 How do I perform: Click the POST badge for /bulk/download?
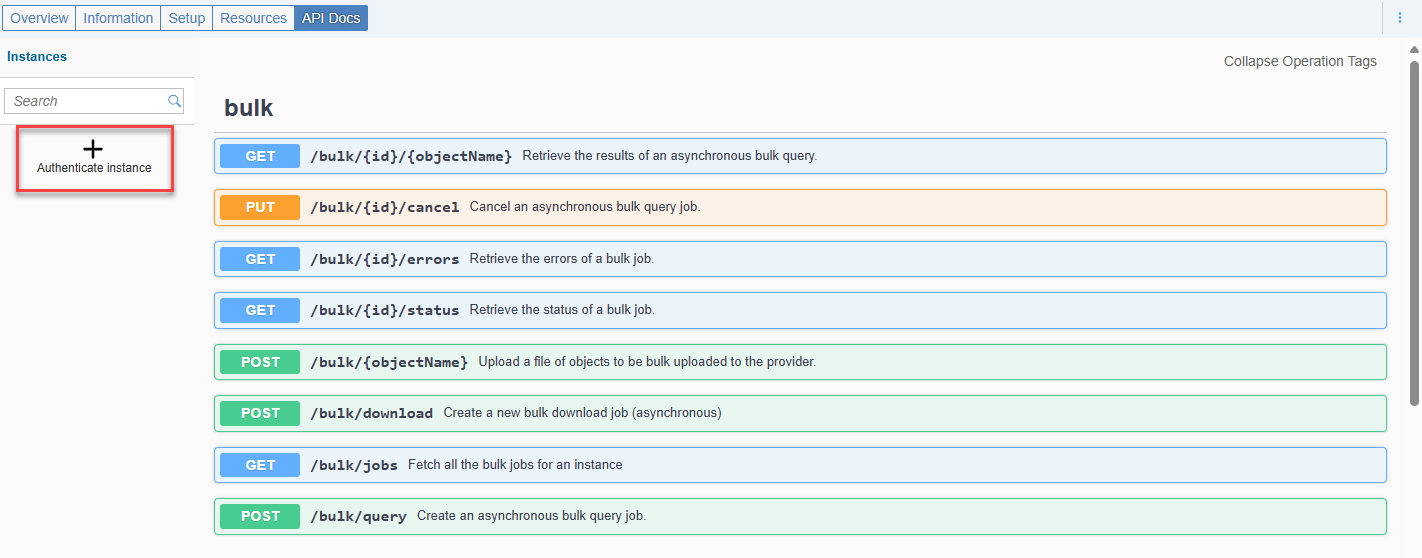tap(260, 413)
